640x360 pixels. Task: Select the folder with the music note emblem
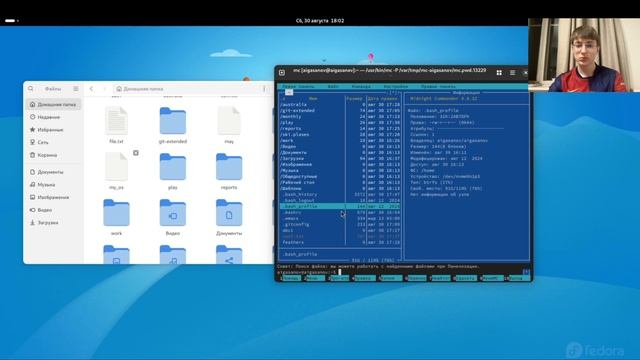coord(173,255)
